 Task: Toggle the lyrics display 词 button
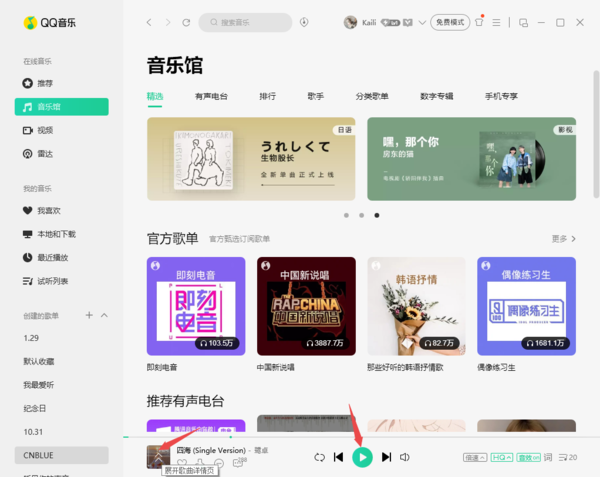click(548, 457)
